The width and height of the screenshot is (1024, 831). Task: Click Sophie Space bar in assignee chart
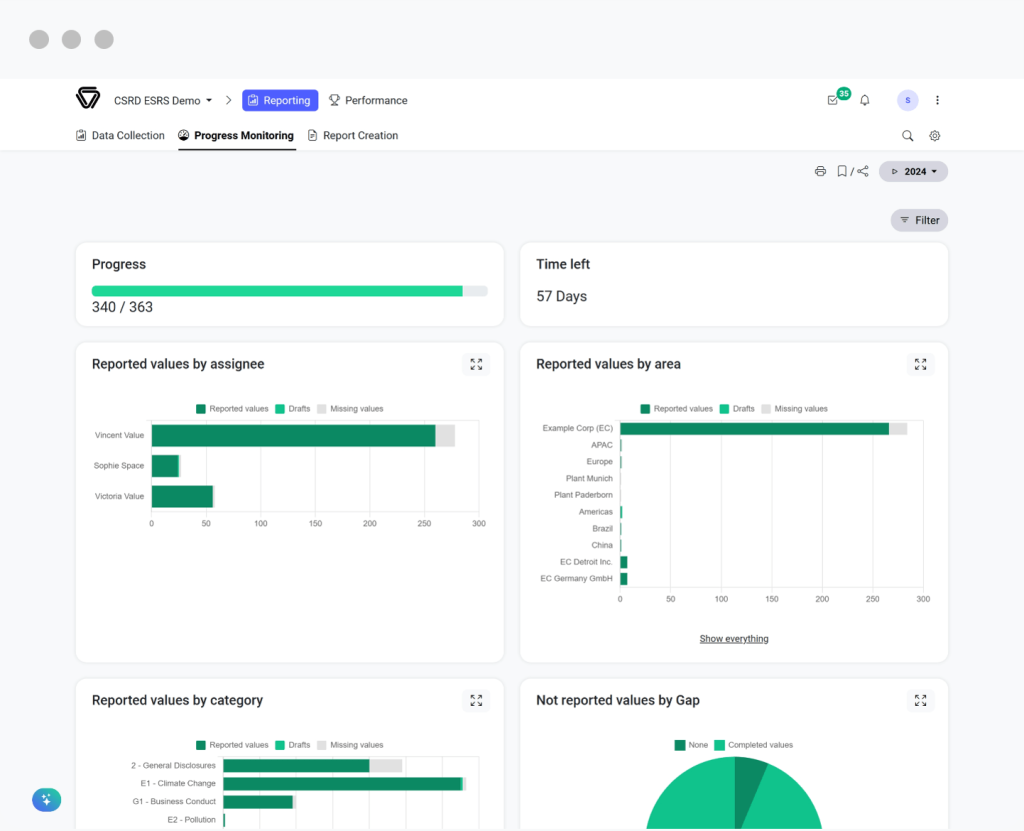(165, 466)
